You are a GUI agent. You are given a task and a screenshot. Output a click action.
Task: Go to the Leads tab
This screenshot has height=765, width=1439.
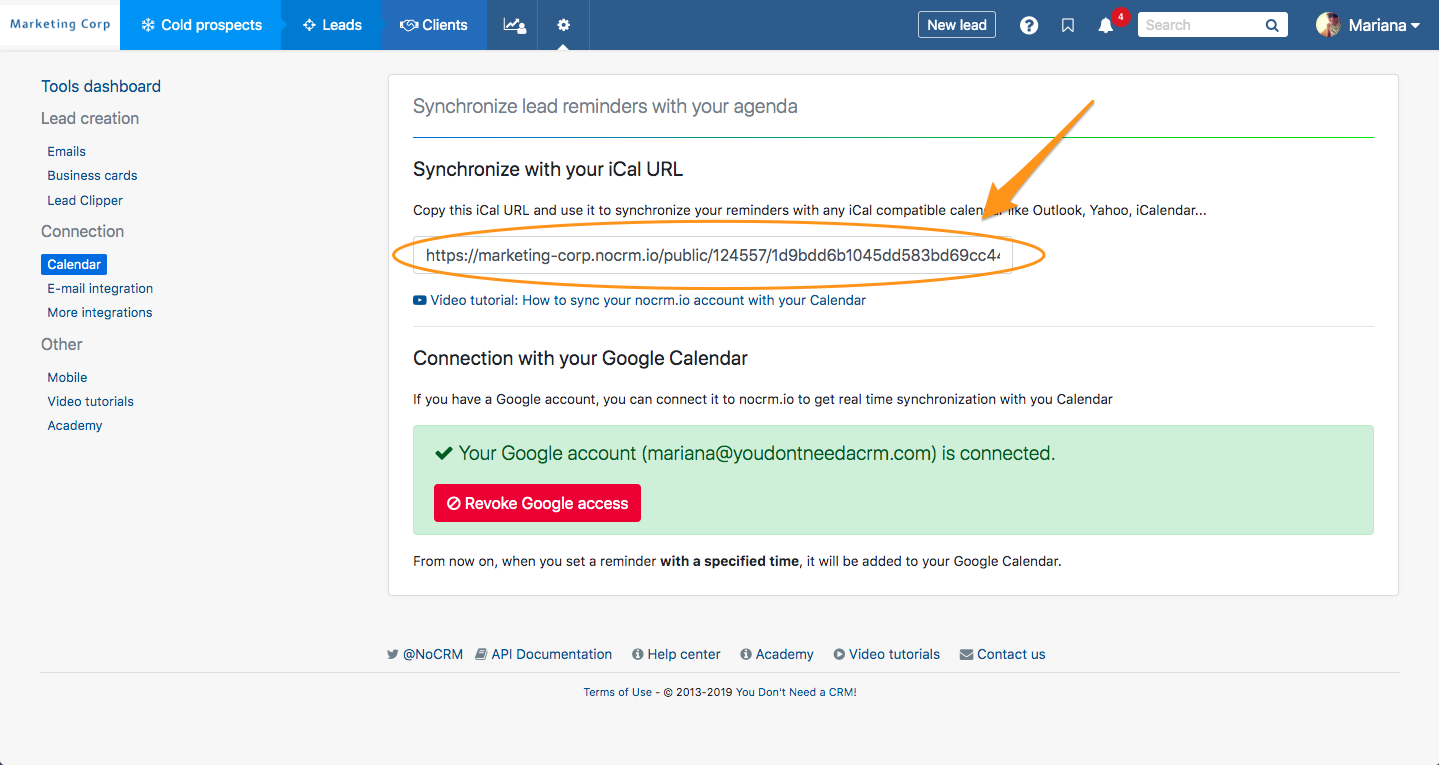coord(332,25)
